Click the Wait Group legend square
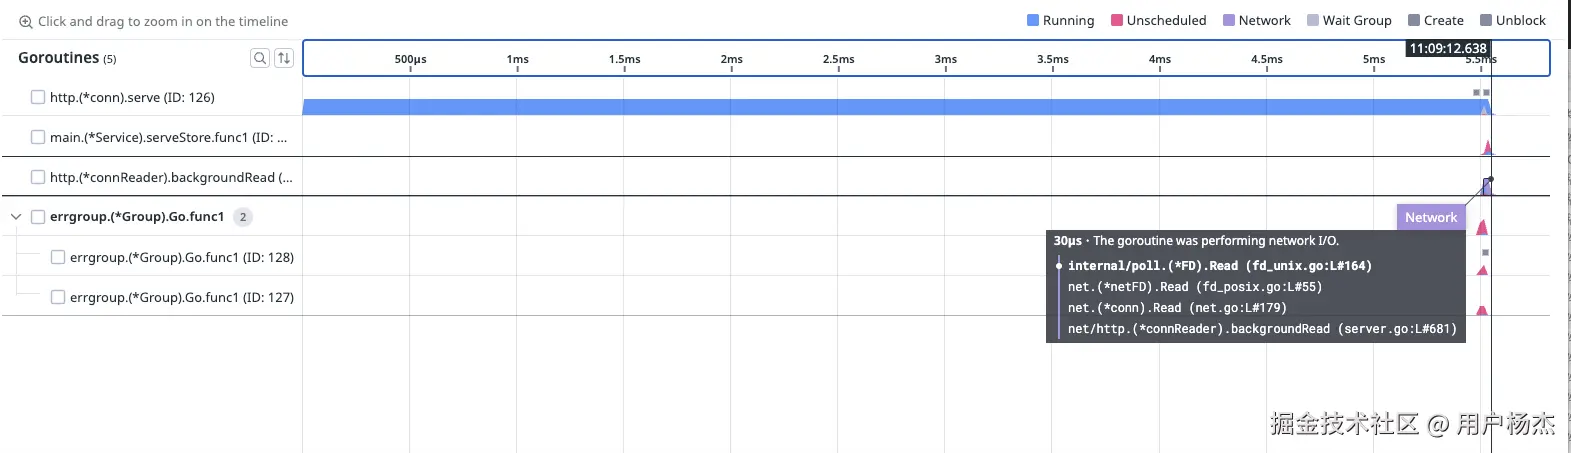The image size is (1571, 453). click(x=1313, y=20)
